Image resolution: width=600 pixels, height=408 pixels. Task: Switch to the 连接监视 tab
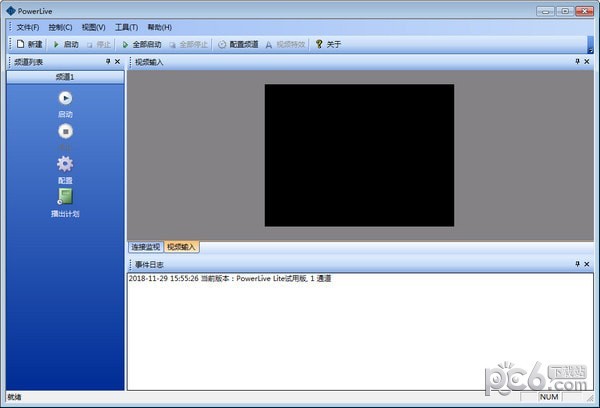click(146, 246)
